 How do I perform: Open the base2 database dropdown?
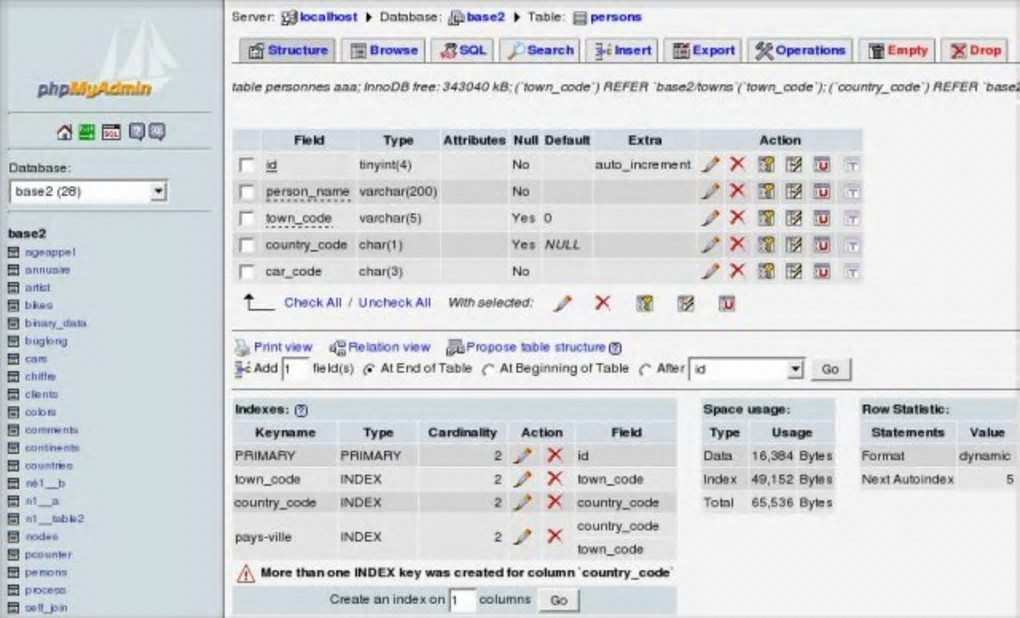pos(88,192)
